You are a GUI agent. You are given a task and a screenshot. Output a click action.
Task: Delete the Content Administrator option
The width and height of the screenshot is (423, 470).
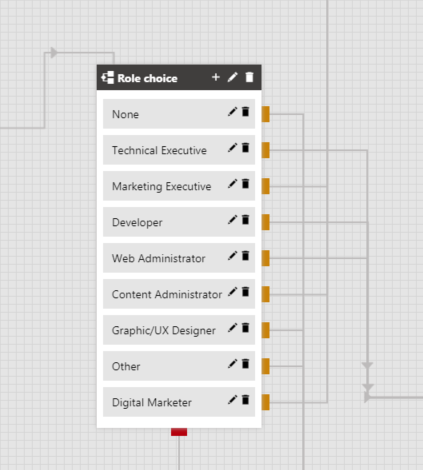coord(246,292)
